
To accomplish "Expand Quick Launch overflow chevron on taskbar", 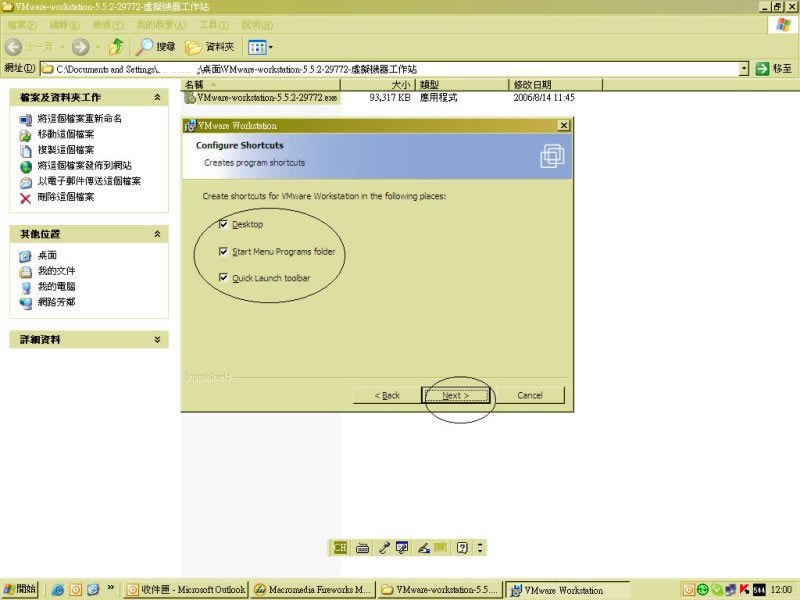I will [x=110, y=588].
